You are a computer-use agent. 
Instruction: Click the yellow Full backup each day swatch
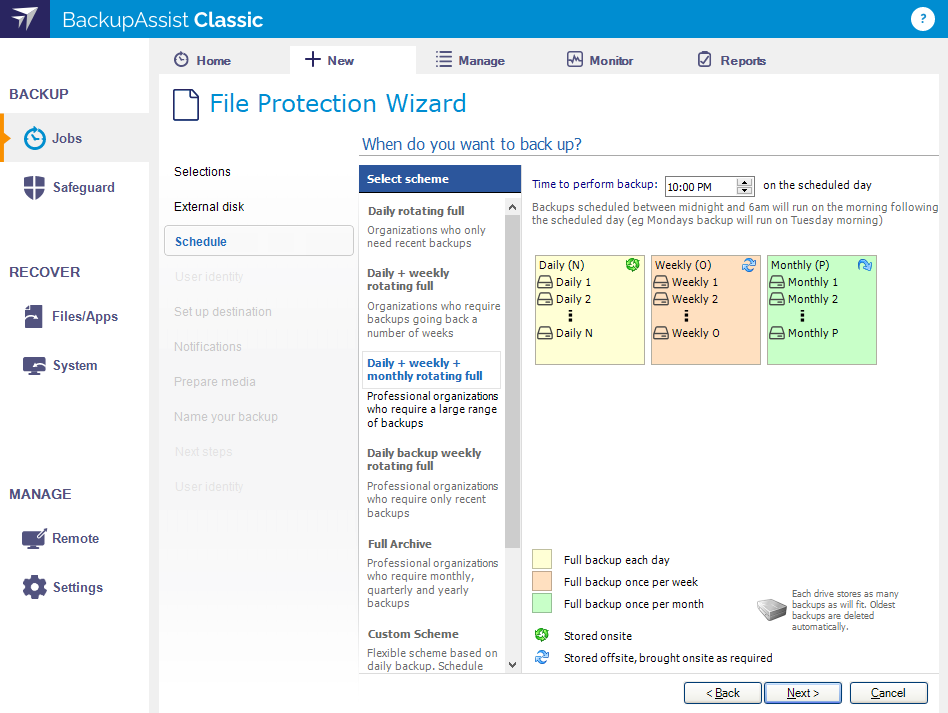[x=542, y=559]
